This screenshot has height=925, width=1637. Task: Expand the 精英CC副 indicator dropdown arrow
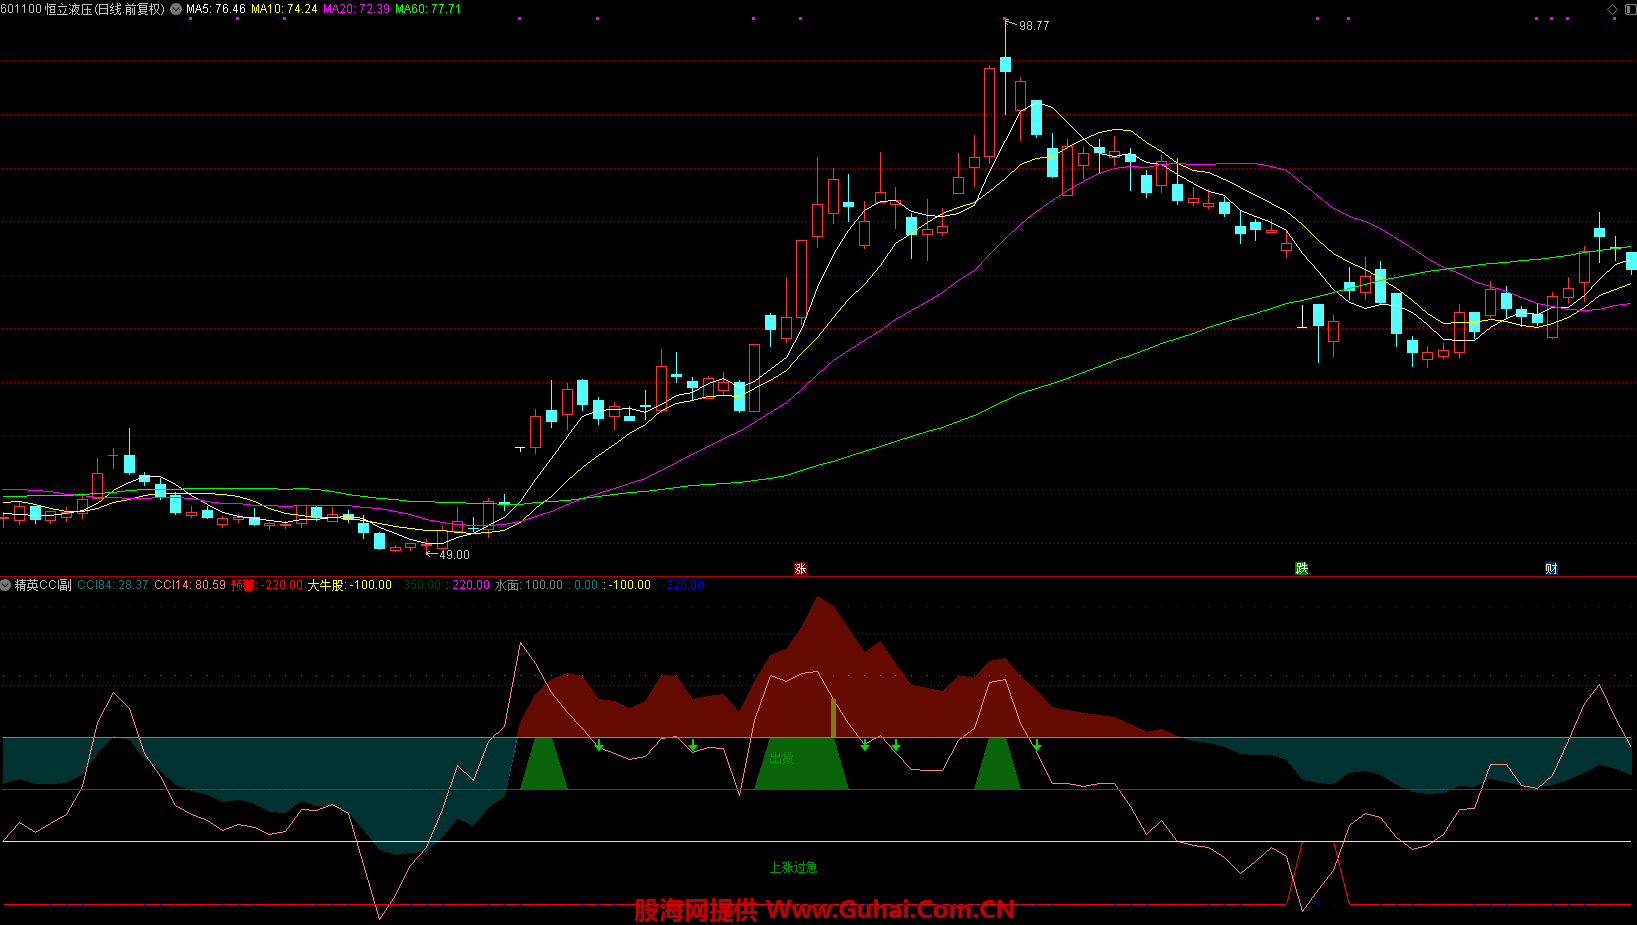point(6,585)
